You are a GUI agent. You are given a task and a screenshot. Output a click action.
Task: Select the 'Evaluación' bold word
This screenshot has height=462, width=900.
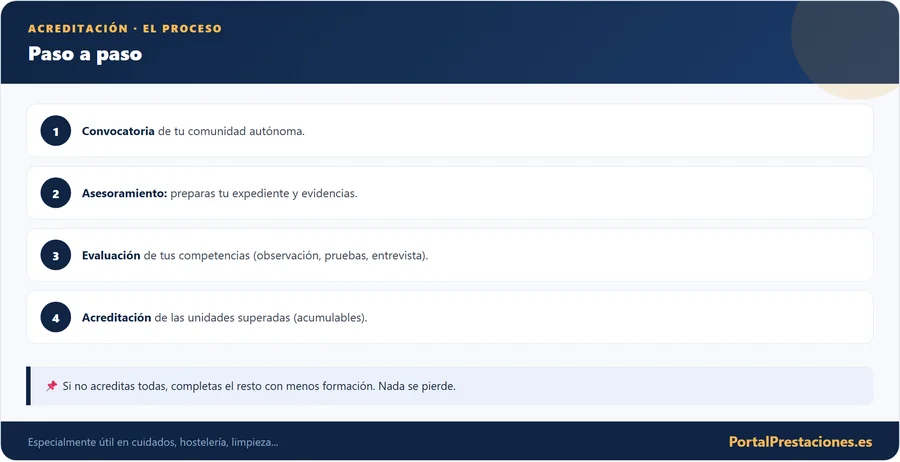(x=111, y=255)
